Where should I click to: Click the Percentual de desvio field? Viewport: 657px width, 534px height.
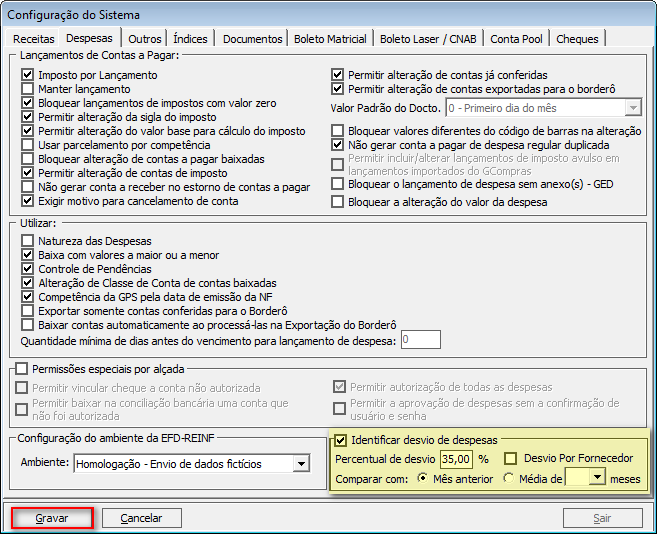tap(456, 459)
